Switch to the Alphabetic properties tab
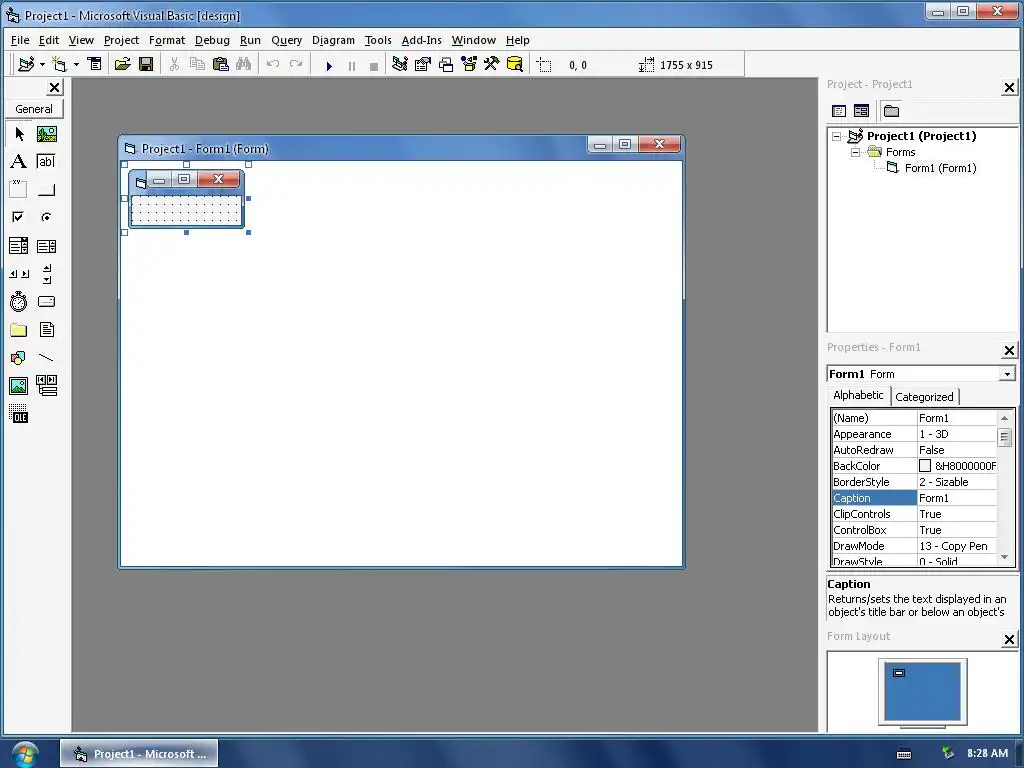The width and height of the screenshot is (1024, 768). point(858,395)
